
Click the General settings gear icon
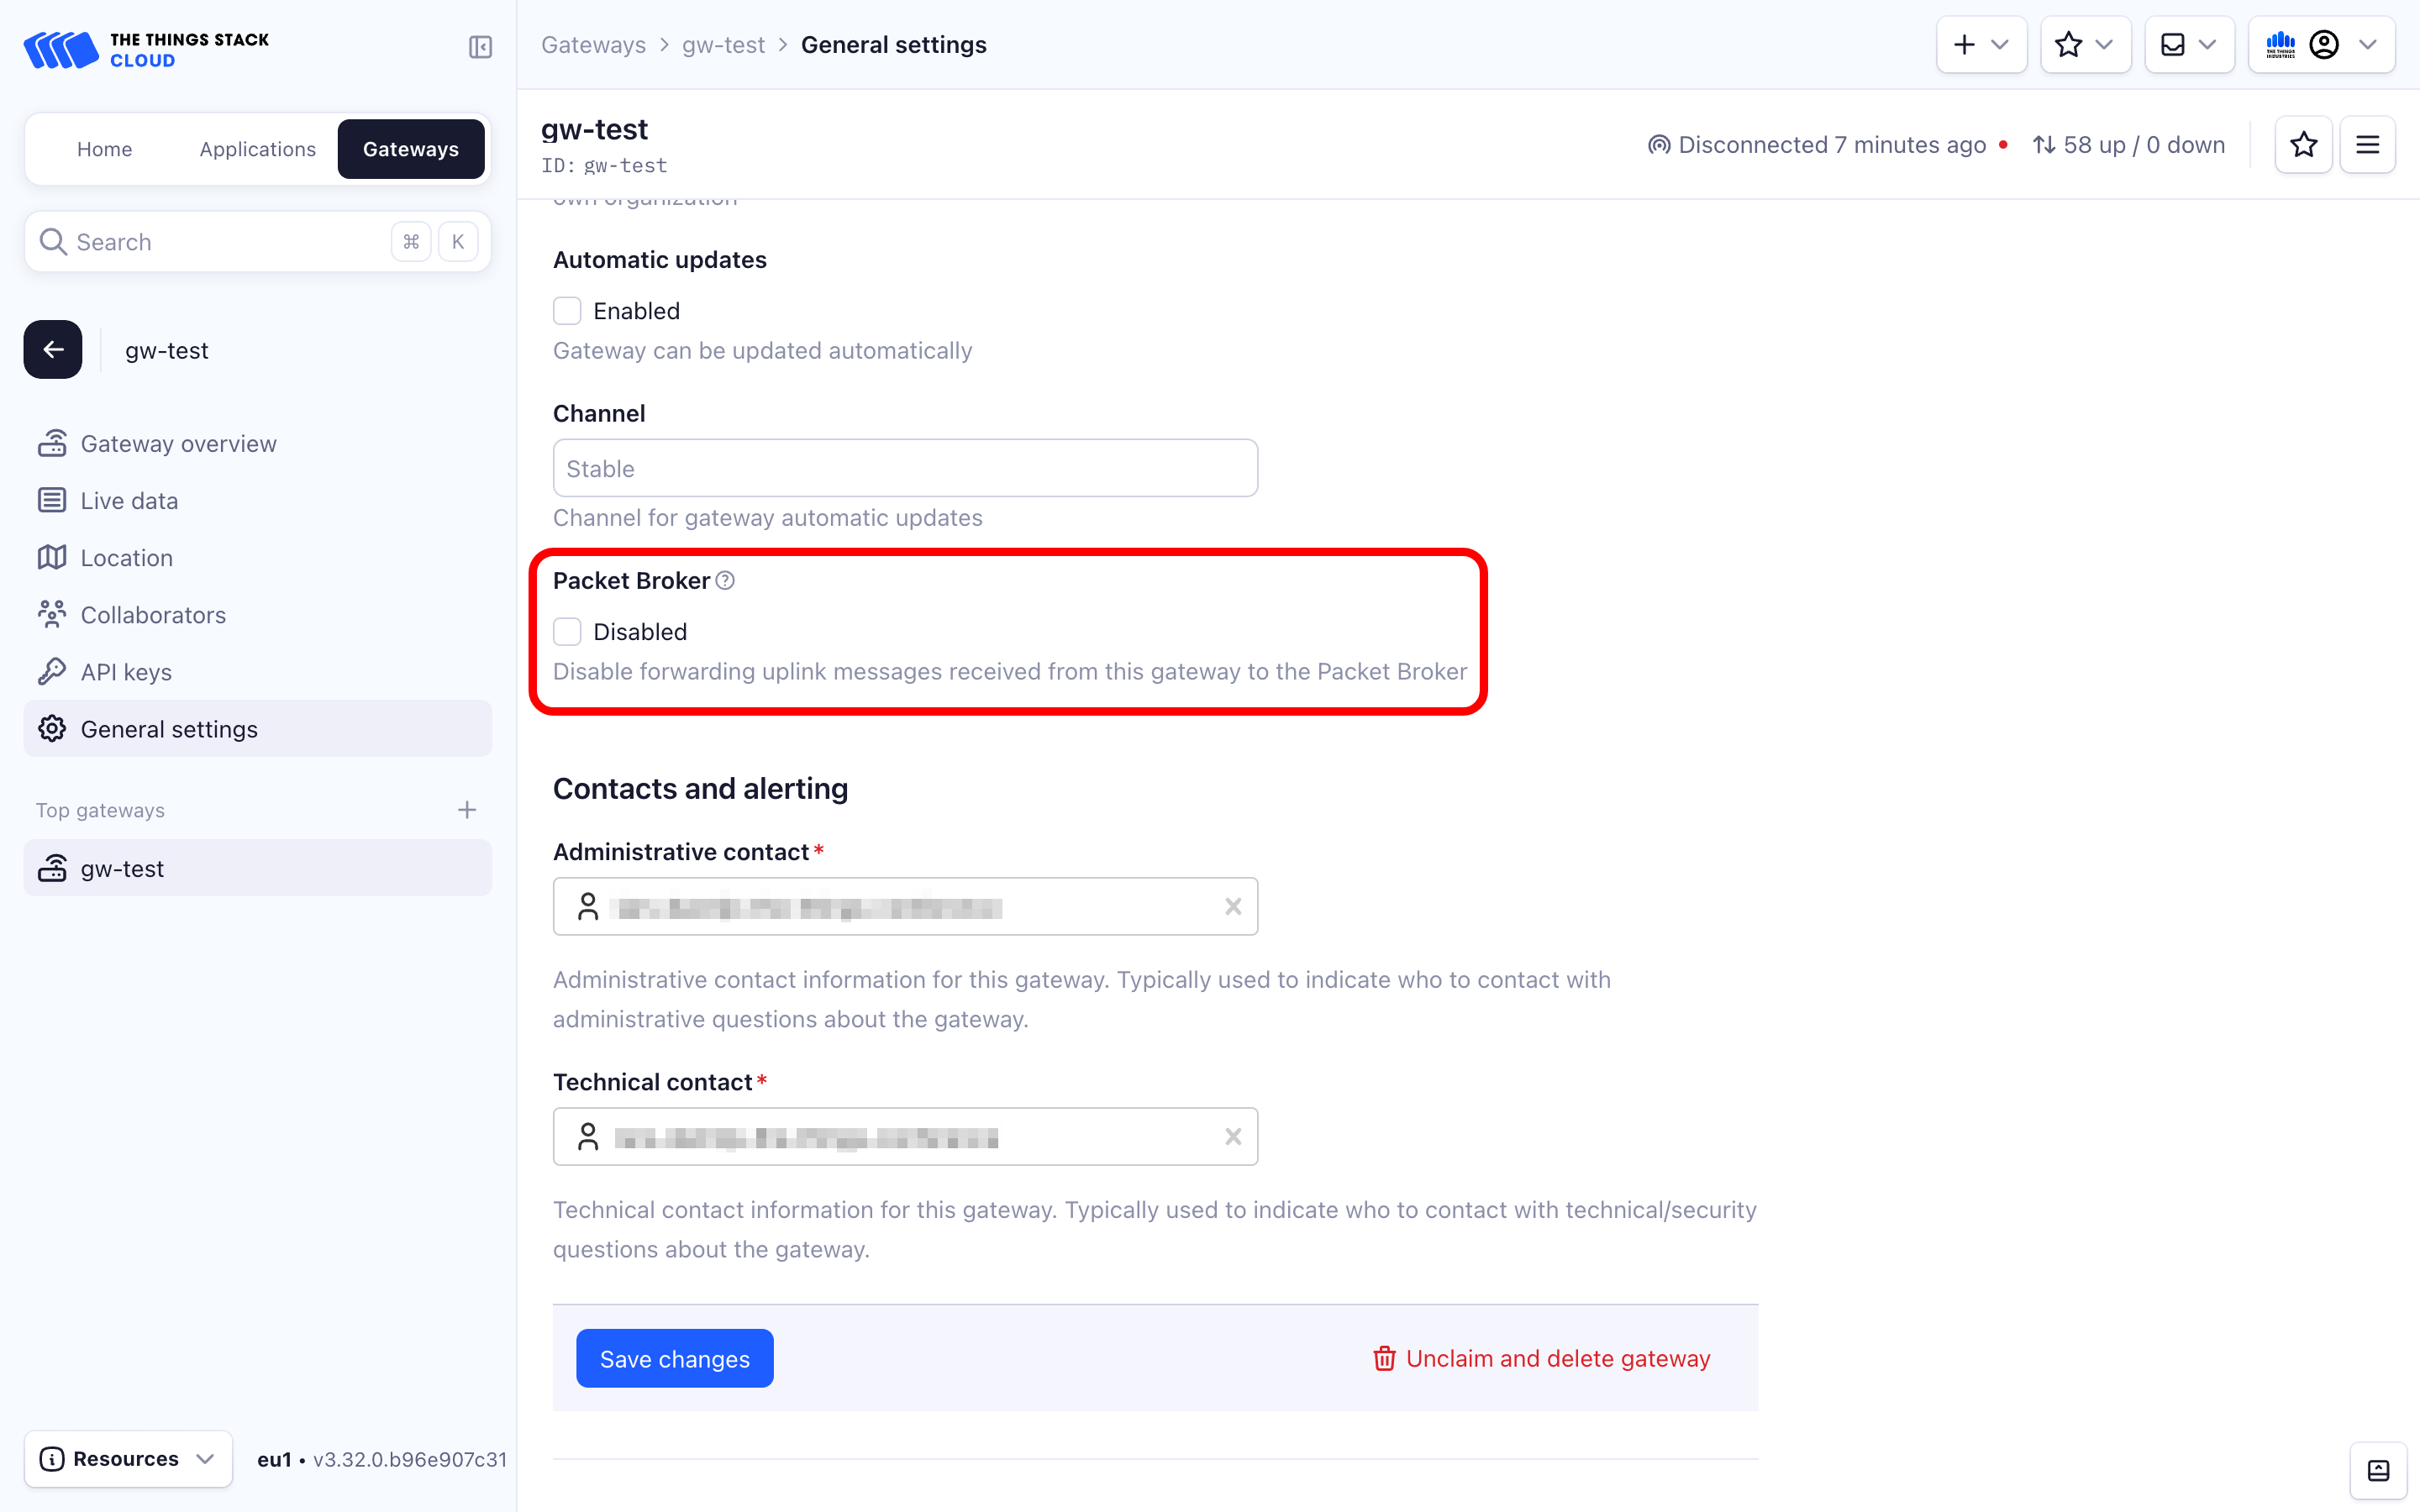54,728
